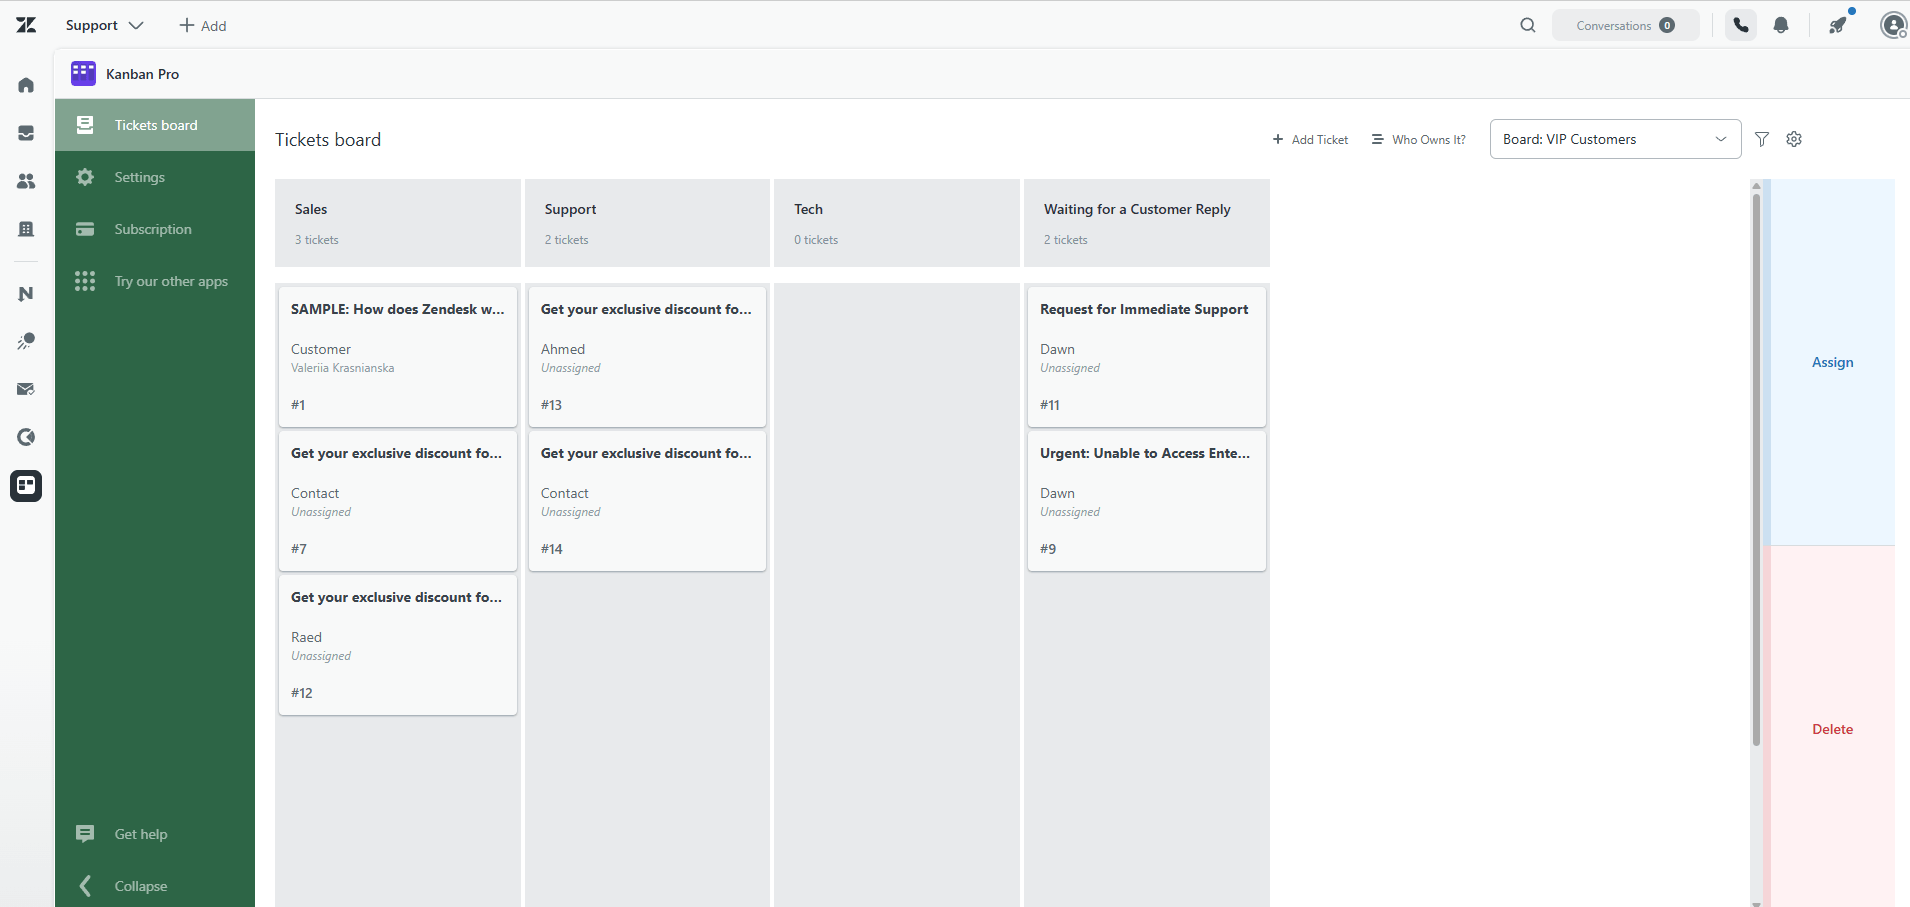This screenshot has height=907, width=1910.
Task: Click the Who Owns It? button
Action: [1419, 139]
